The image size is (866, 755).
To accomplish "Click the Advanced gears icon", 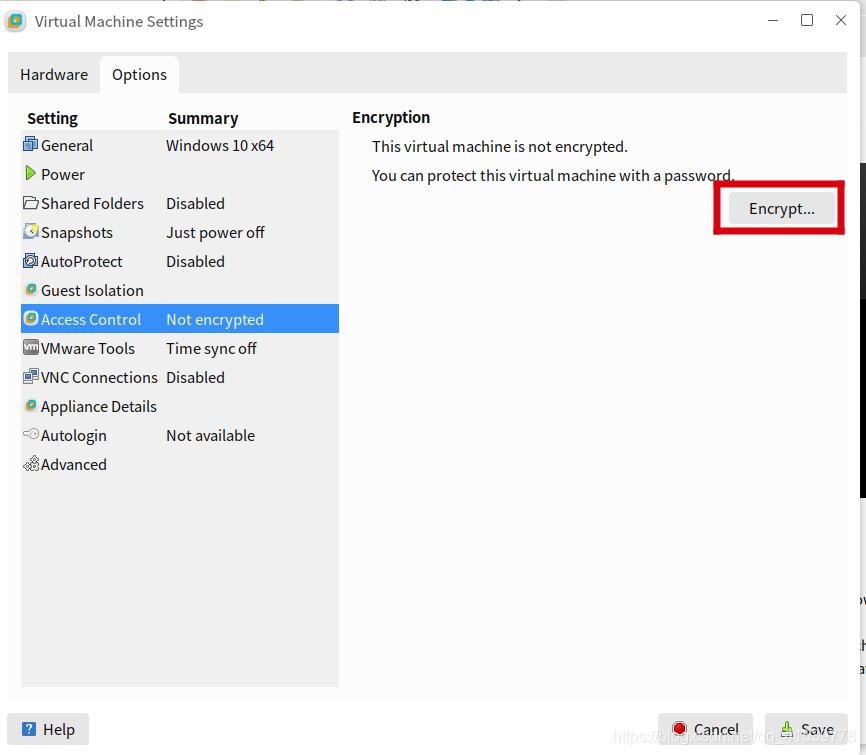I will point(31,464).
